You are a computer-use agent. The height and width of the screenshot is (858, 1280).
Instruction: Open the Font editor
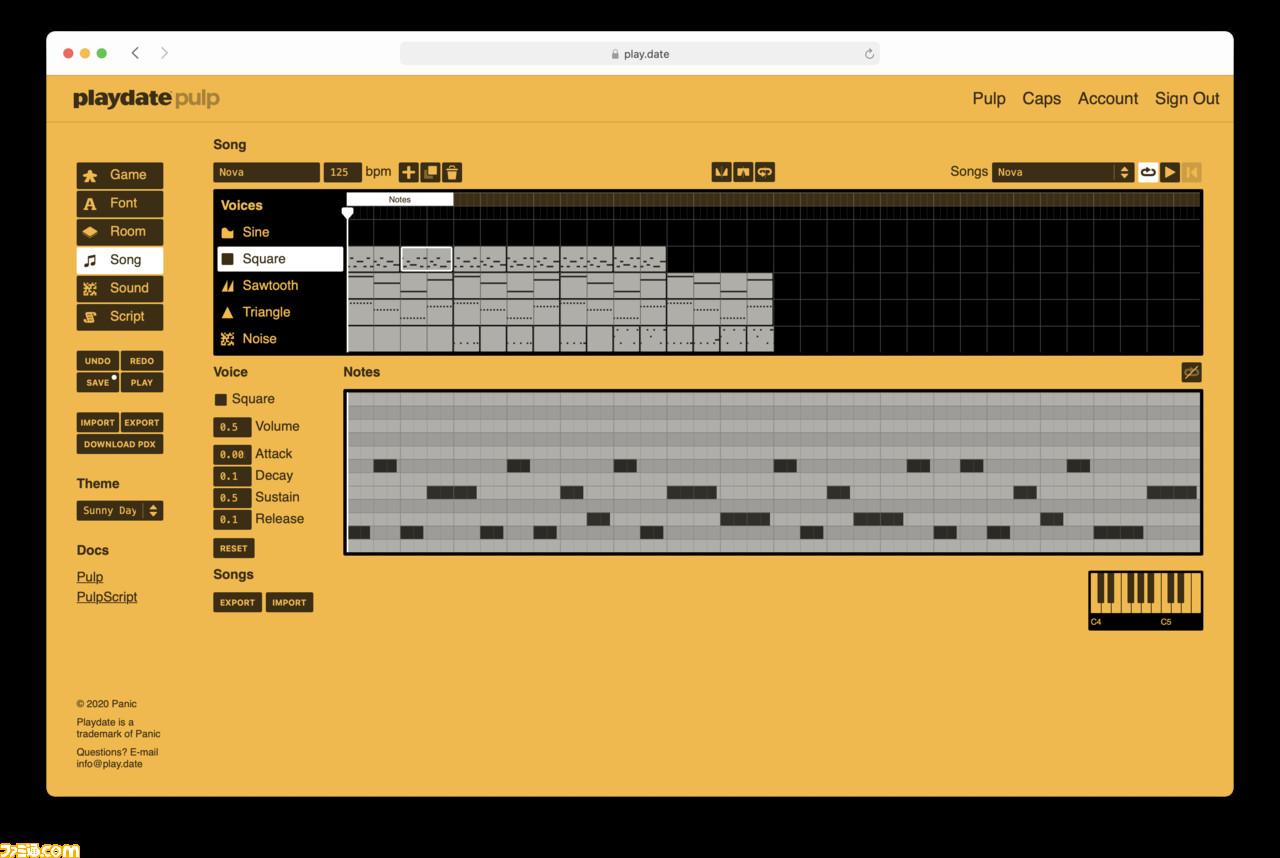pos(120,203)
